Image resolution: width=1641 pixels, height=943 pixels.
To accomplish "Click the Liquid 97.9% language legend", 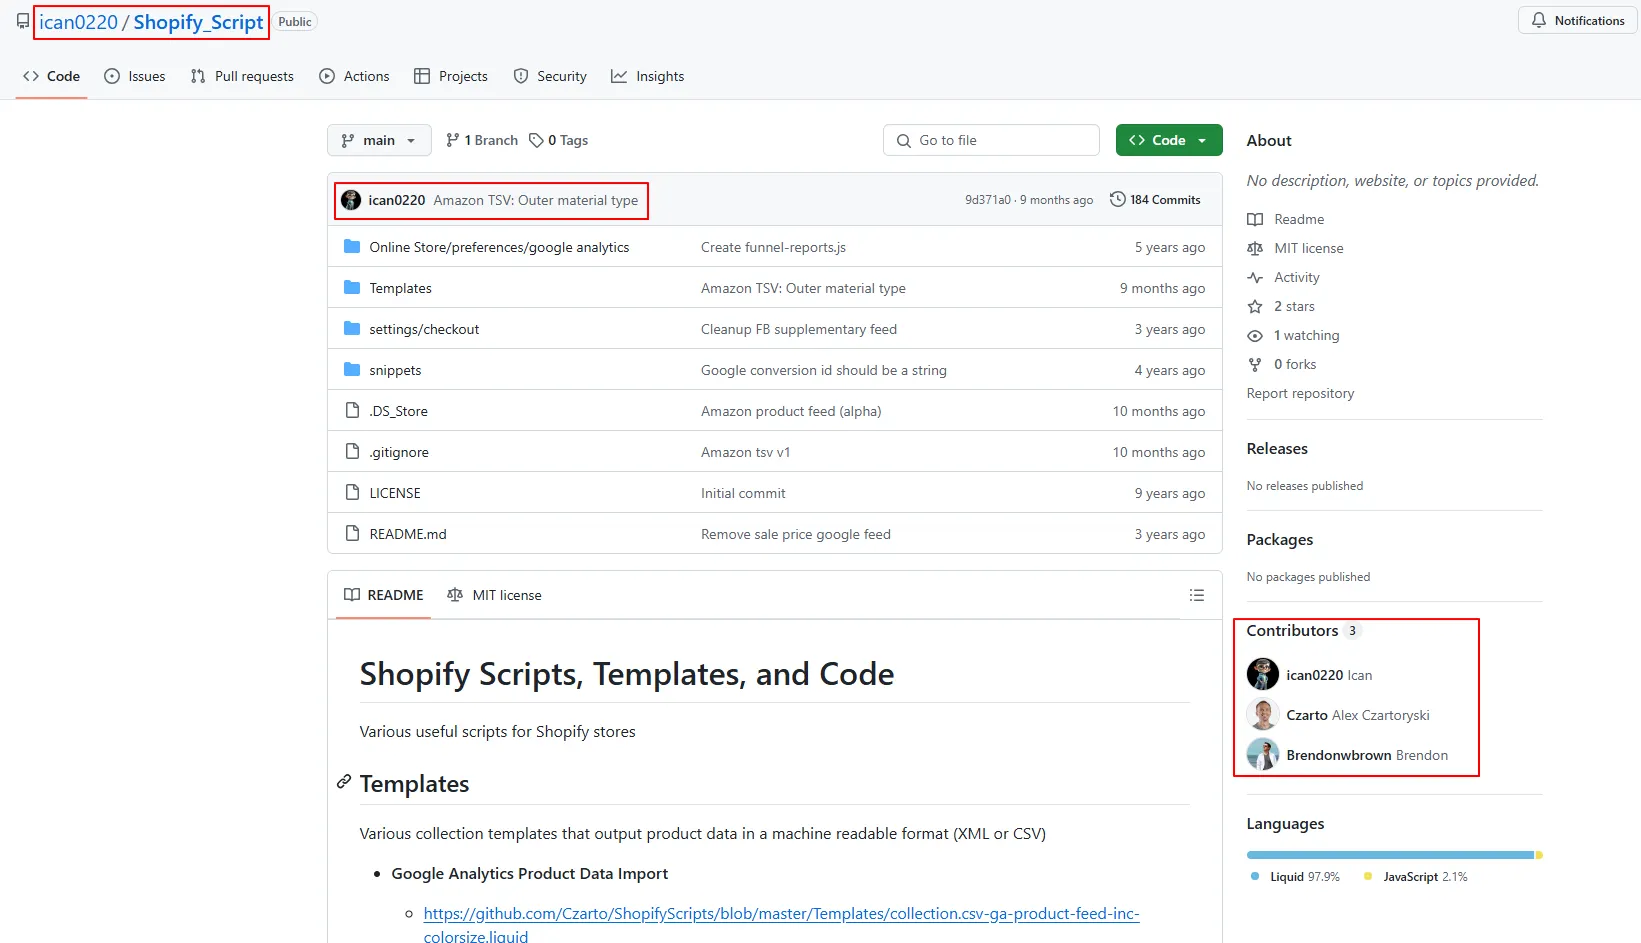I will tap(1296, 877).
